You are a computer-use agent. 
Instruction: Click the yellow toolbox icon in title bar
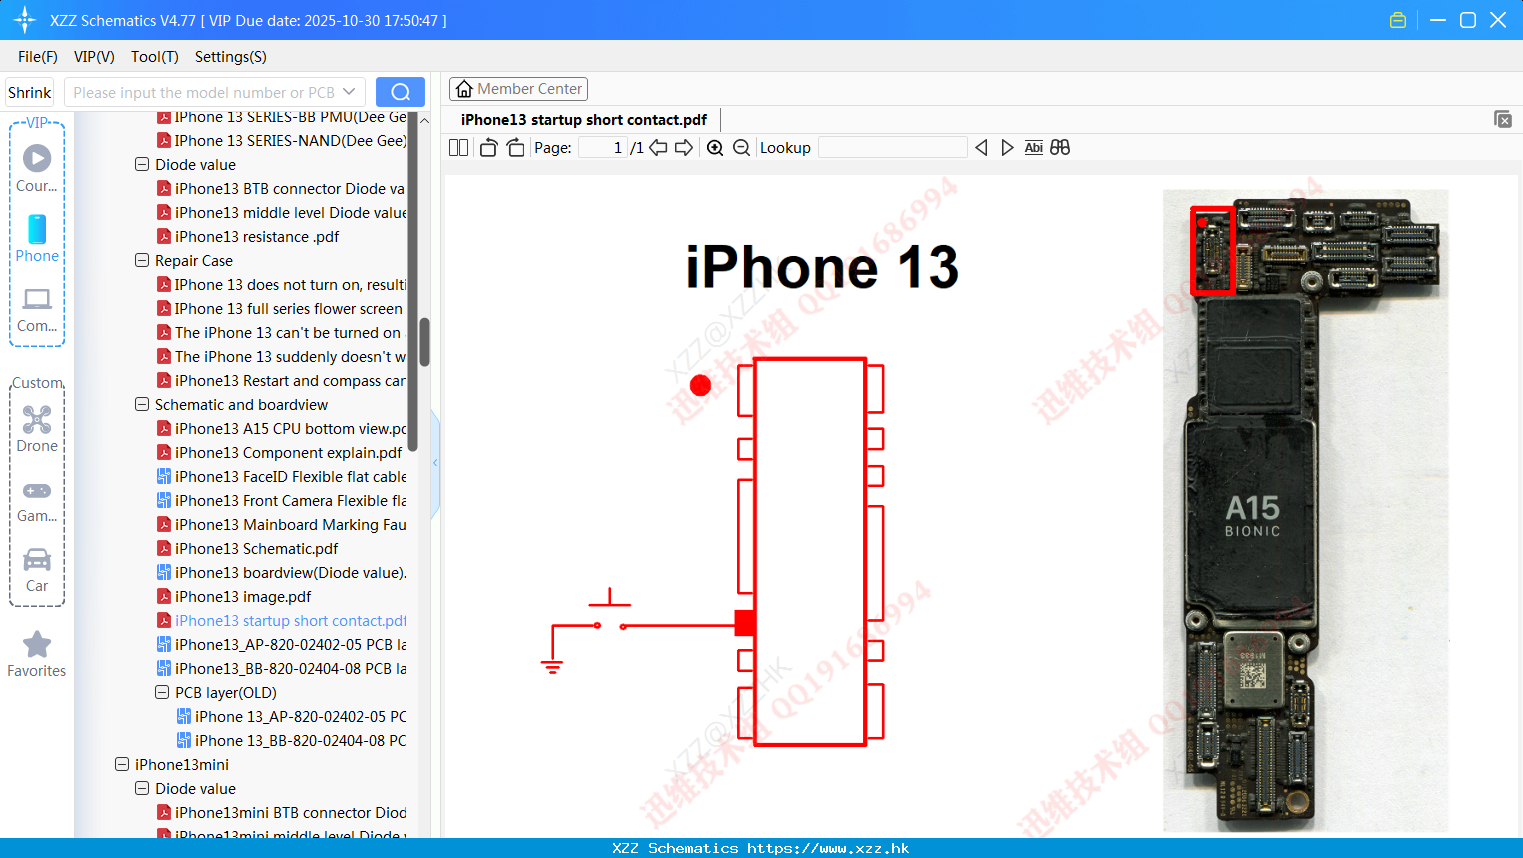pos(1398,20)
